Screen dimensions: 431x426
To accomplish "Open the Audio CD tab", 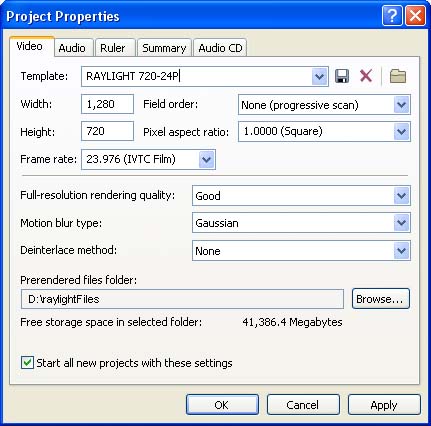I will coord(220,48).
